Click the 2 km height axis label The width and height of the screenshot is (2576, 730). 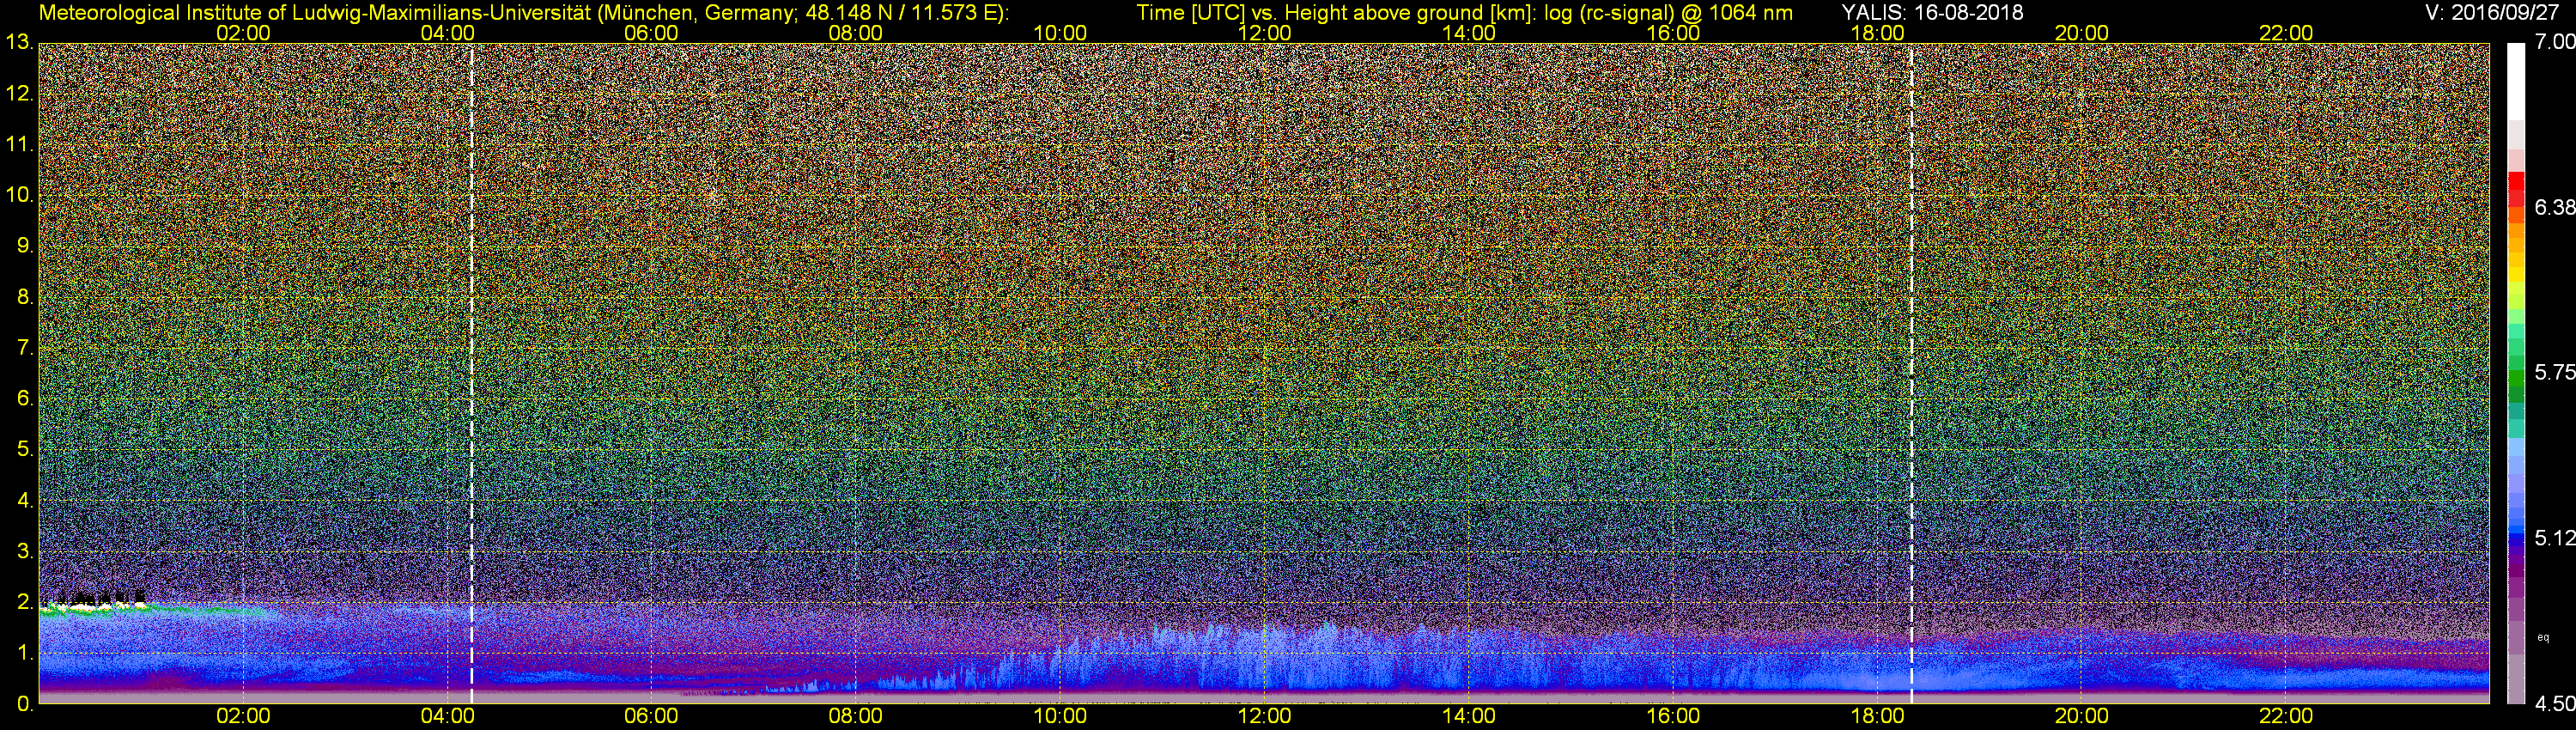[24, 602]
